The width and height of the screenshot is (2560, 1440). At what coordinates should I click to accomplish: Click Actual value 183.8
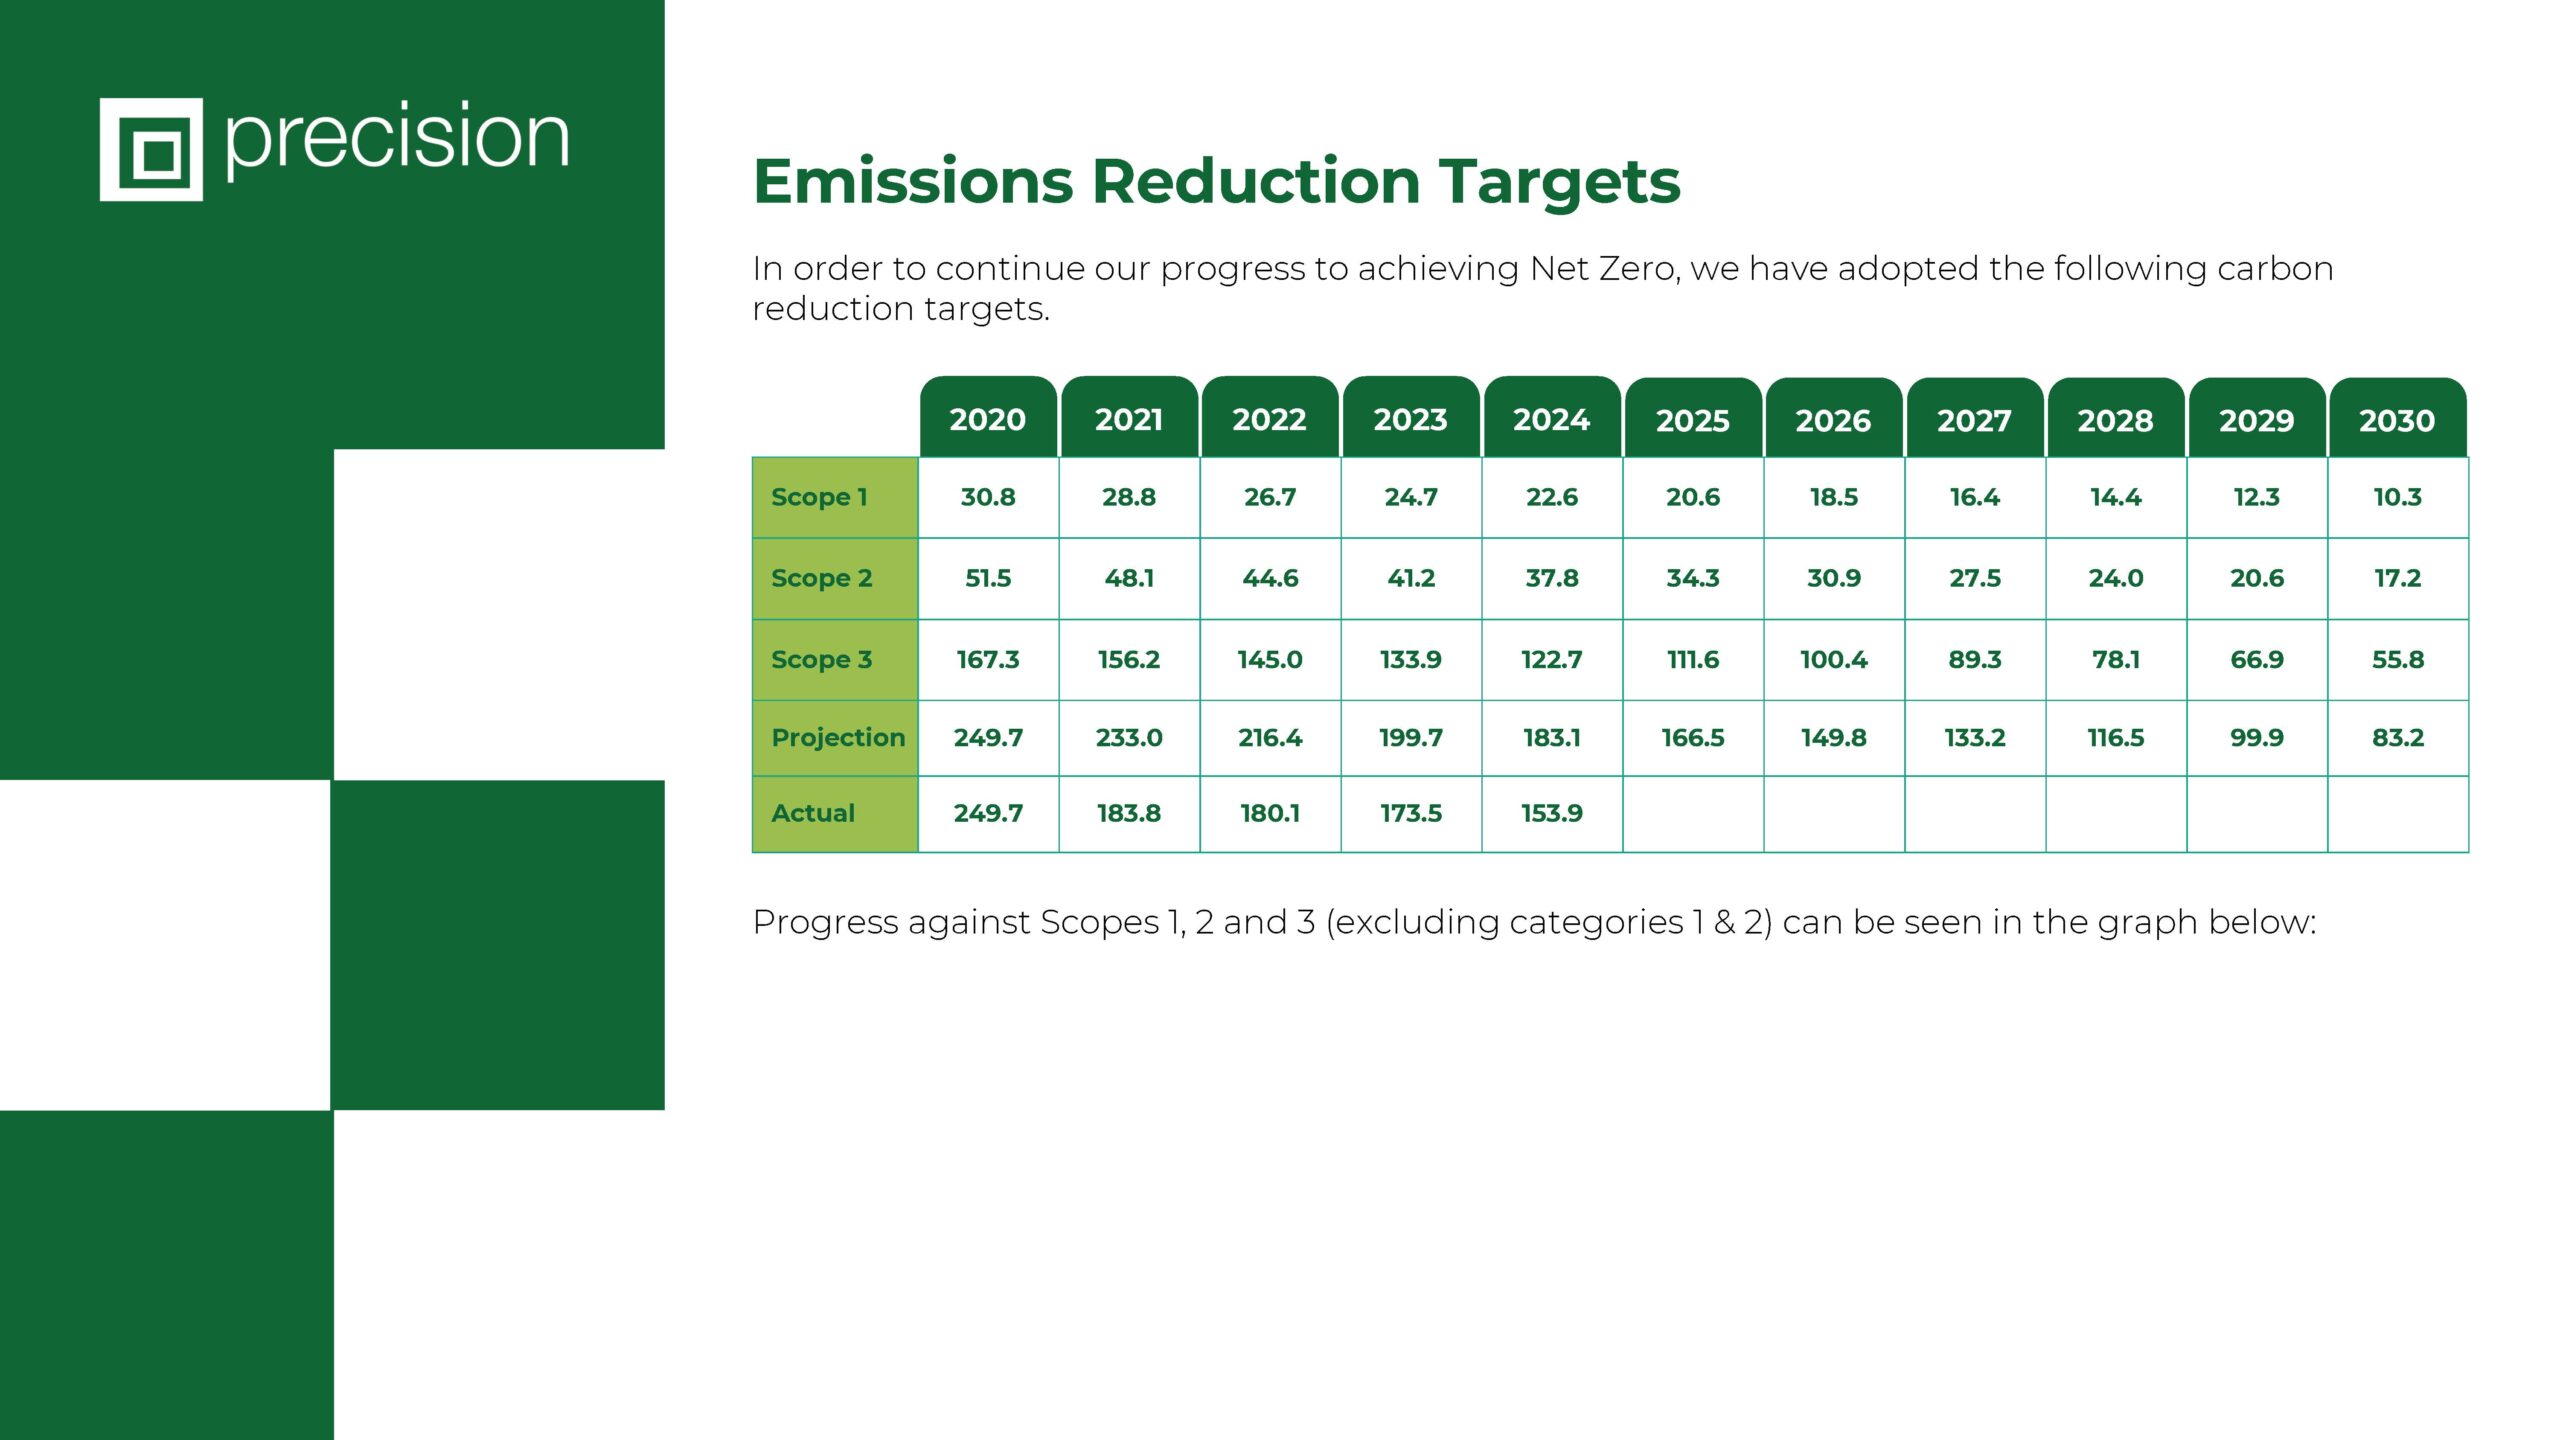click(x=1129, y=813)
